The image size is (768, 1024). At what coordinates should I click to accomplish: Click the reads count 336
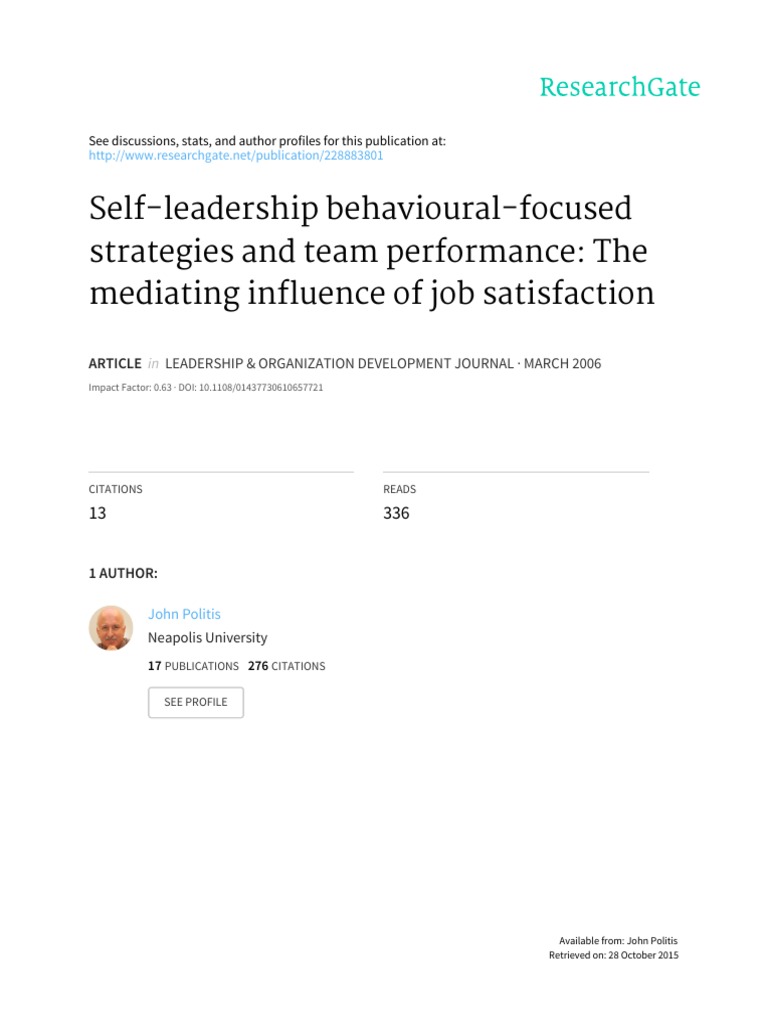(396, 514)
